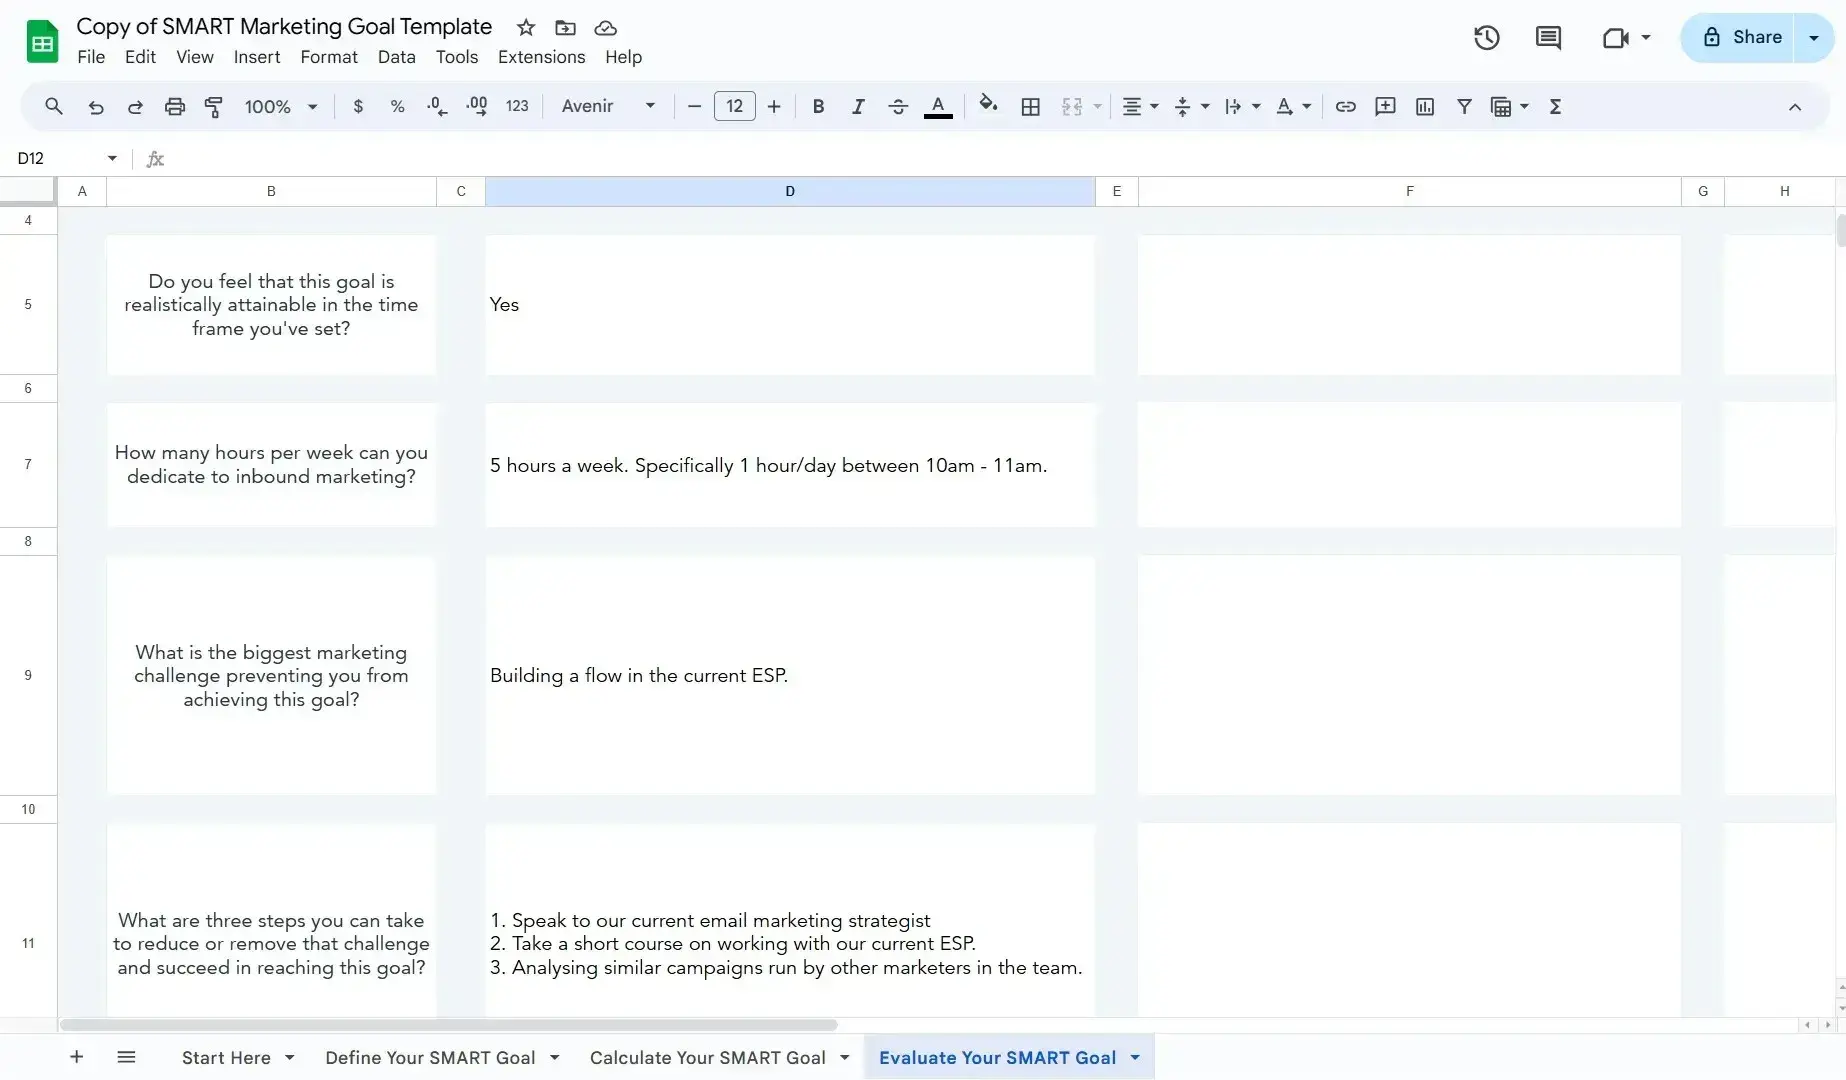Check the cloud document status icon
The image size is (1846, 1080).
click(605, 28)
